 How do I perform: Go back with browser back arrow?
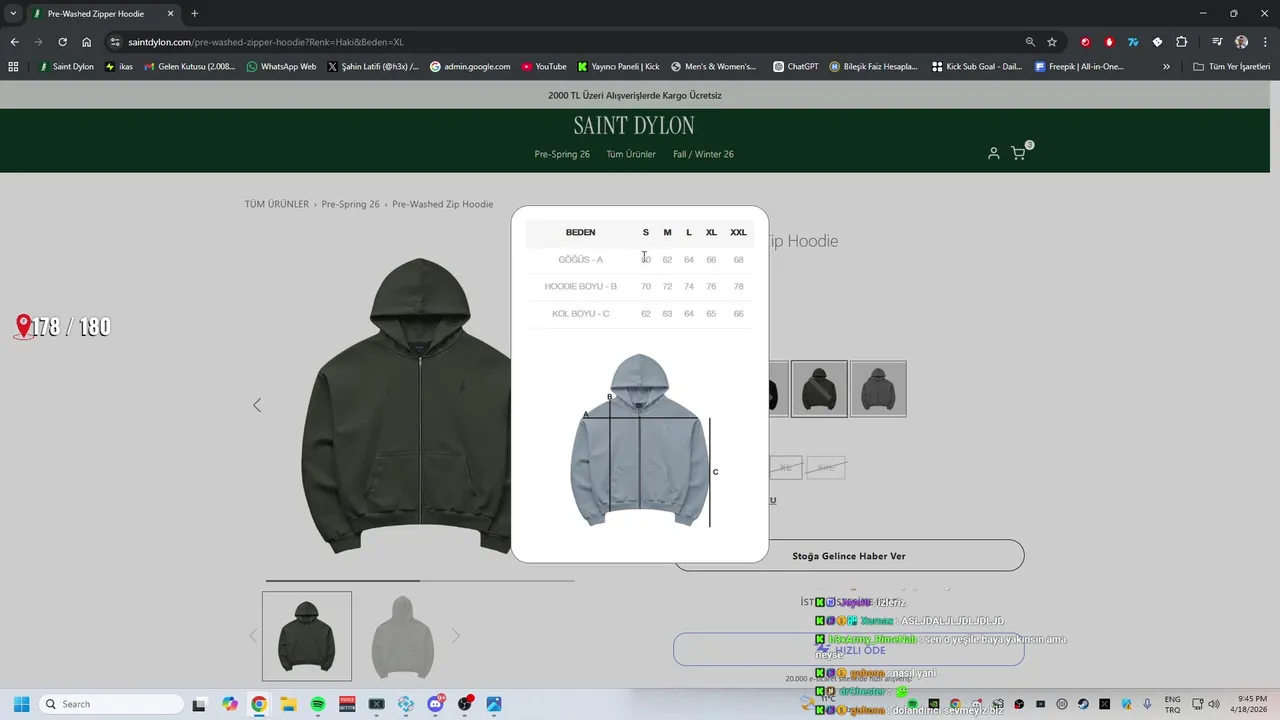click(x=14, y=42)
